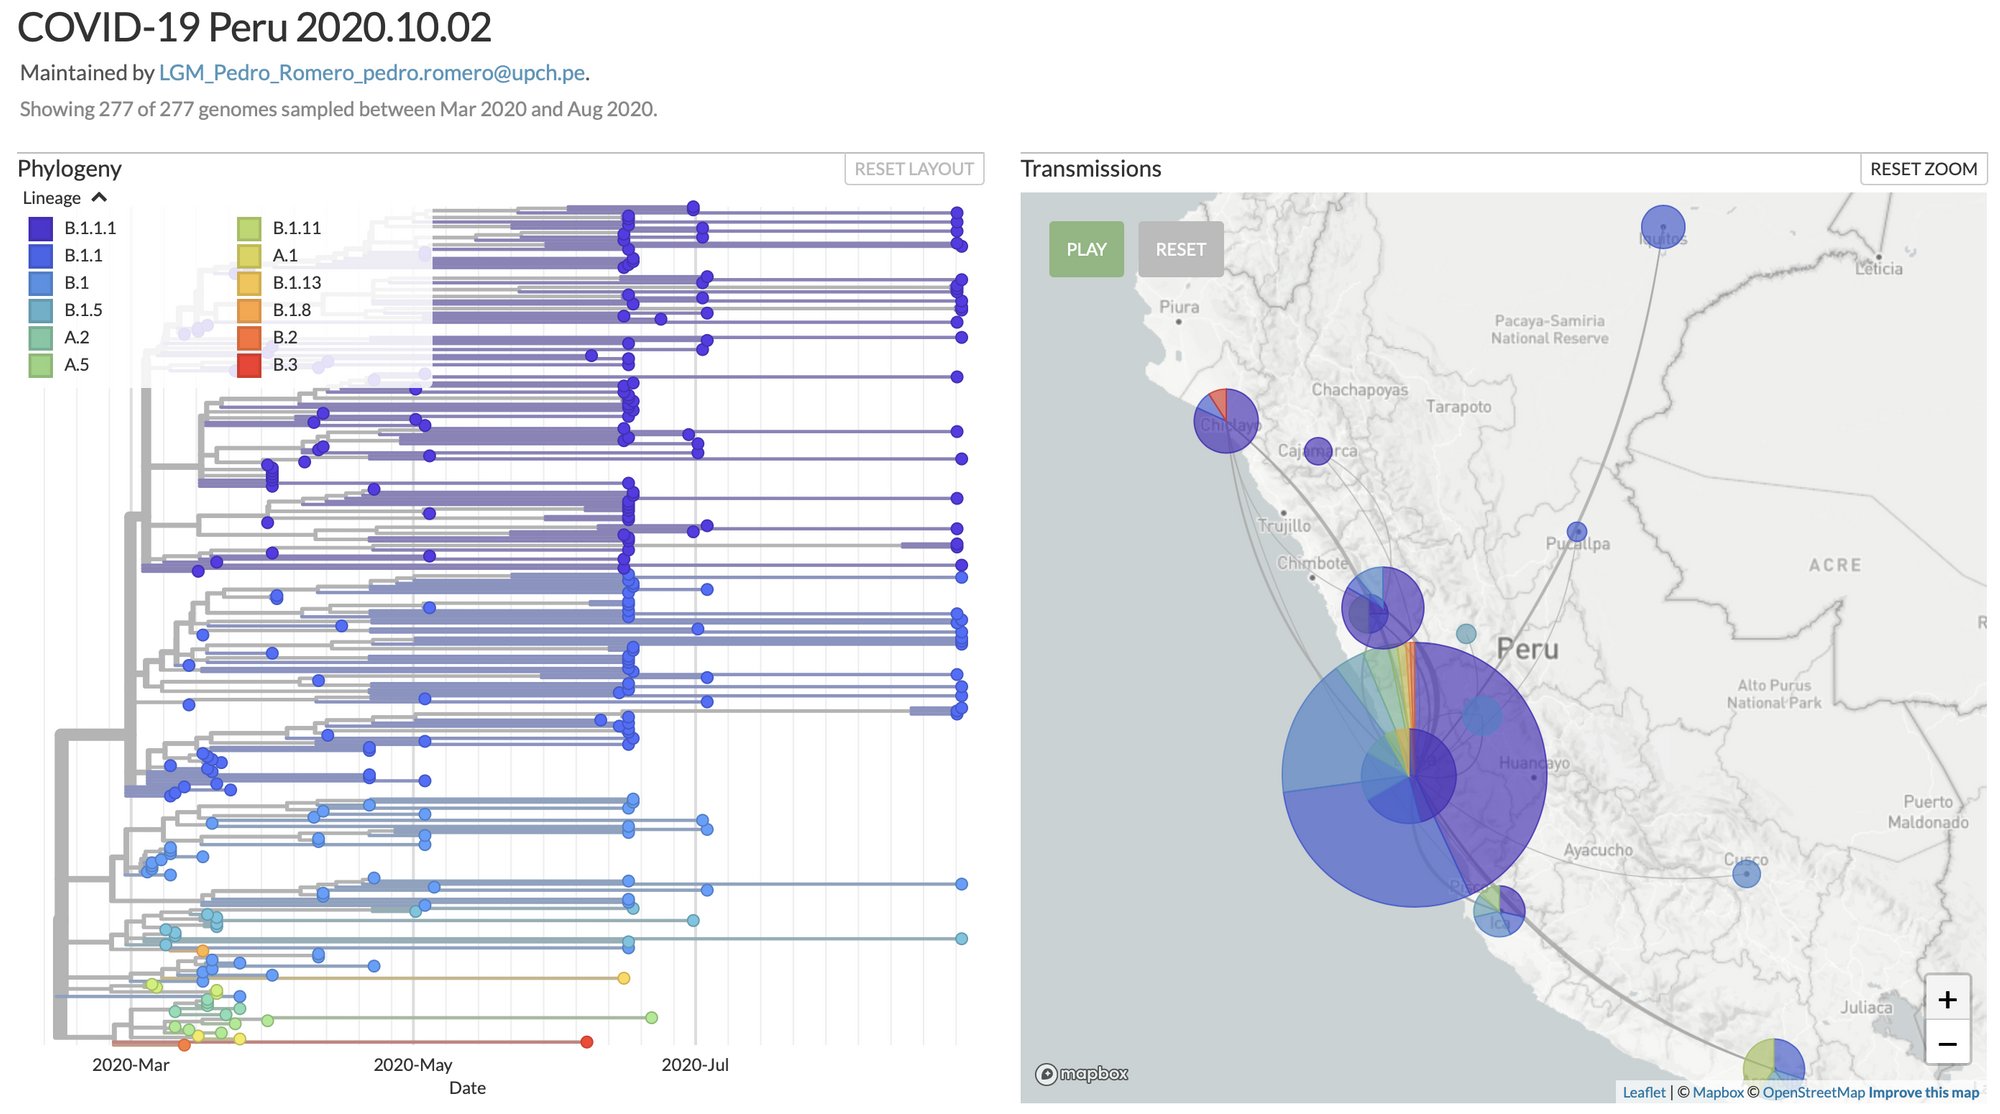2000x1114 pixels.
Task: Click the map zoom out minus button
Action: tap(1947, 1044)
